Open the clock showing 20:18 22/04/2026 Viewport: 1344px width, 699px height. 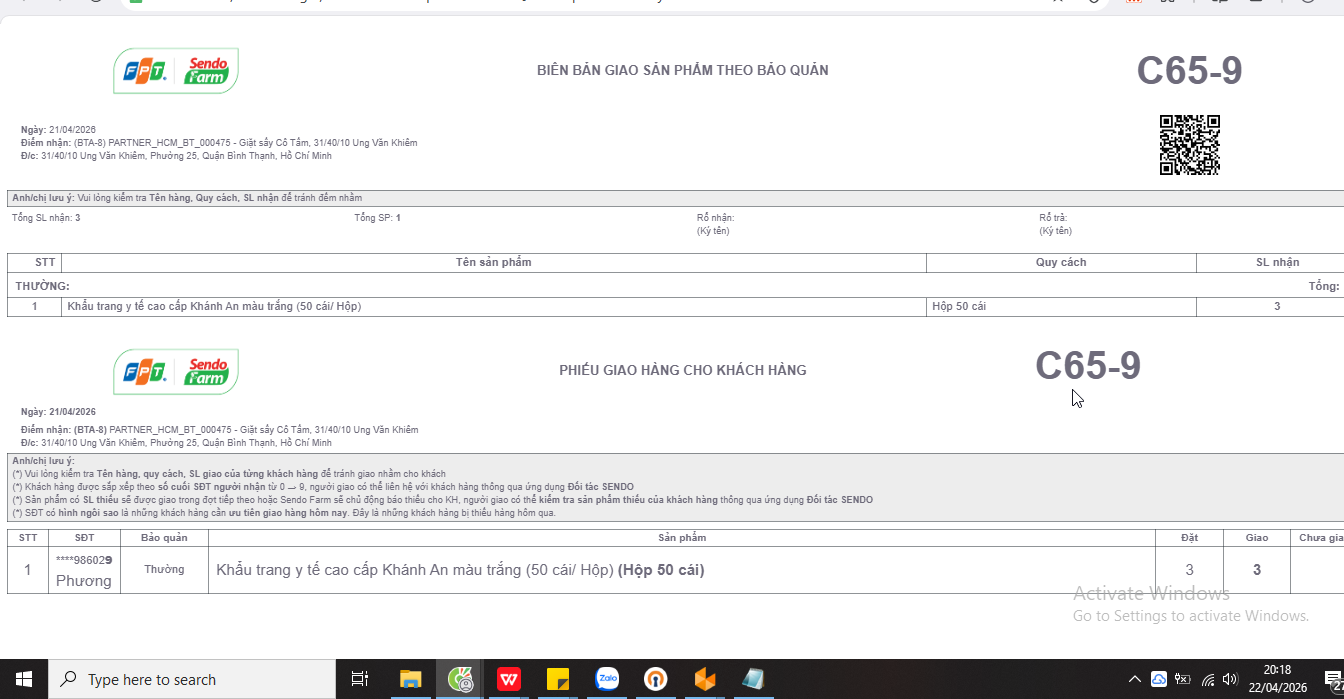(1277, 679)
